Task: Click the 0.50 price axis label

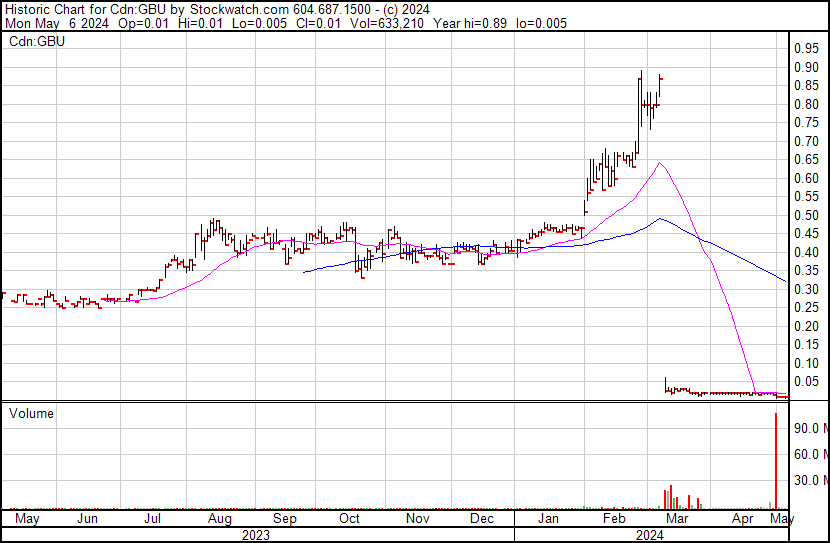Action: (x=806, y=215)
